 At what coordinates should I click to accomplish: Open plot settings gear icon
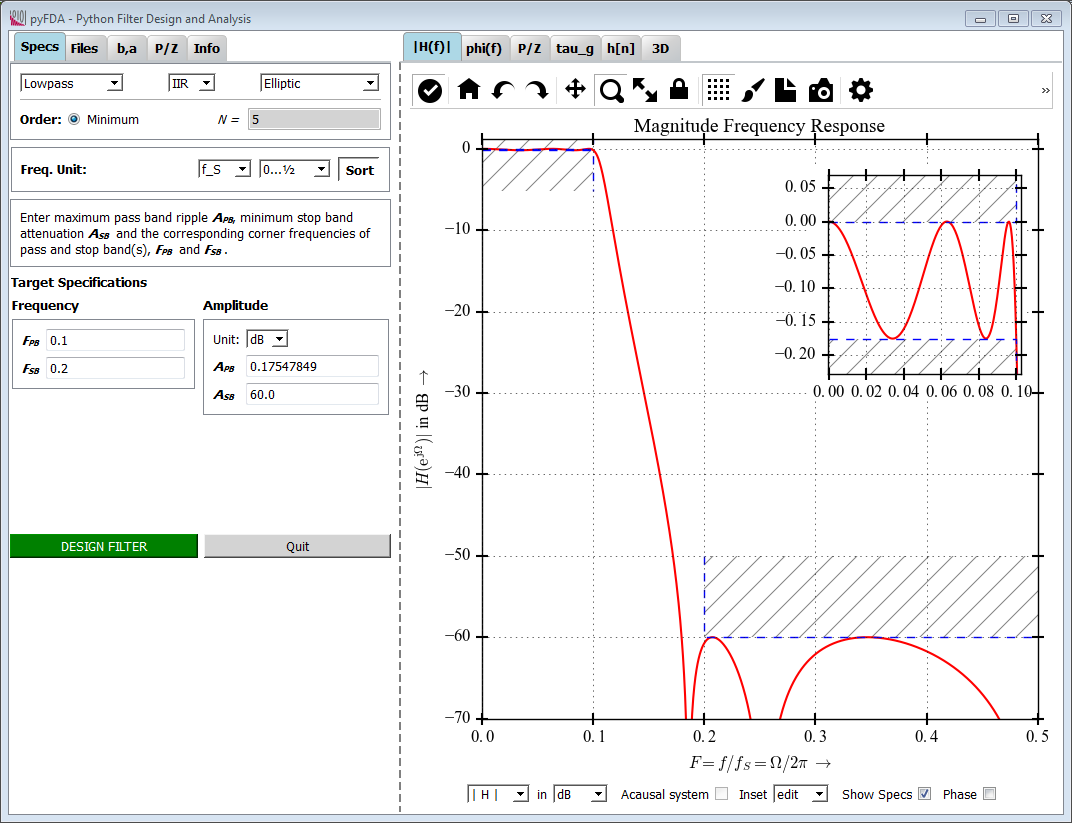point(861,90)
